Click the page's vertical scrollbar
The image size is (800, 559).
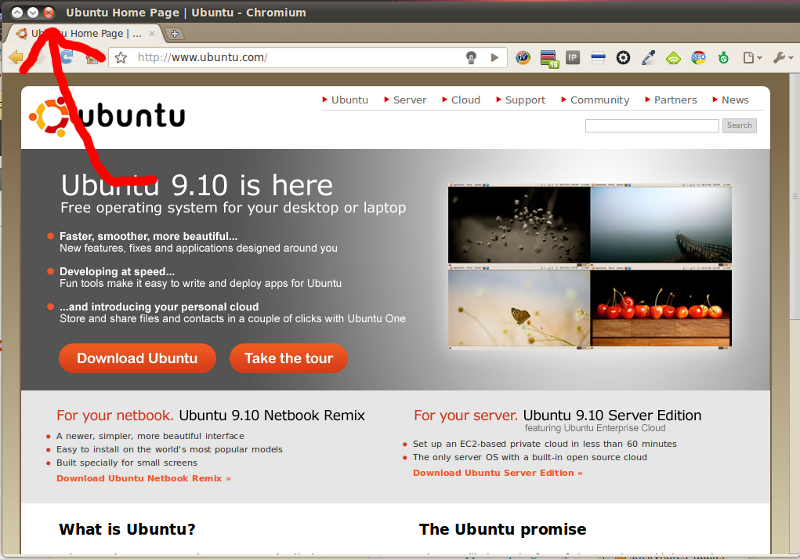pos(794,196)
